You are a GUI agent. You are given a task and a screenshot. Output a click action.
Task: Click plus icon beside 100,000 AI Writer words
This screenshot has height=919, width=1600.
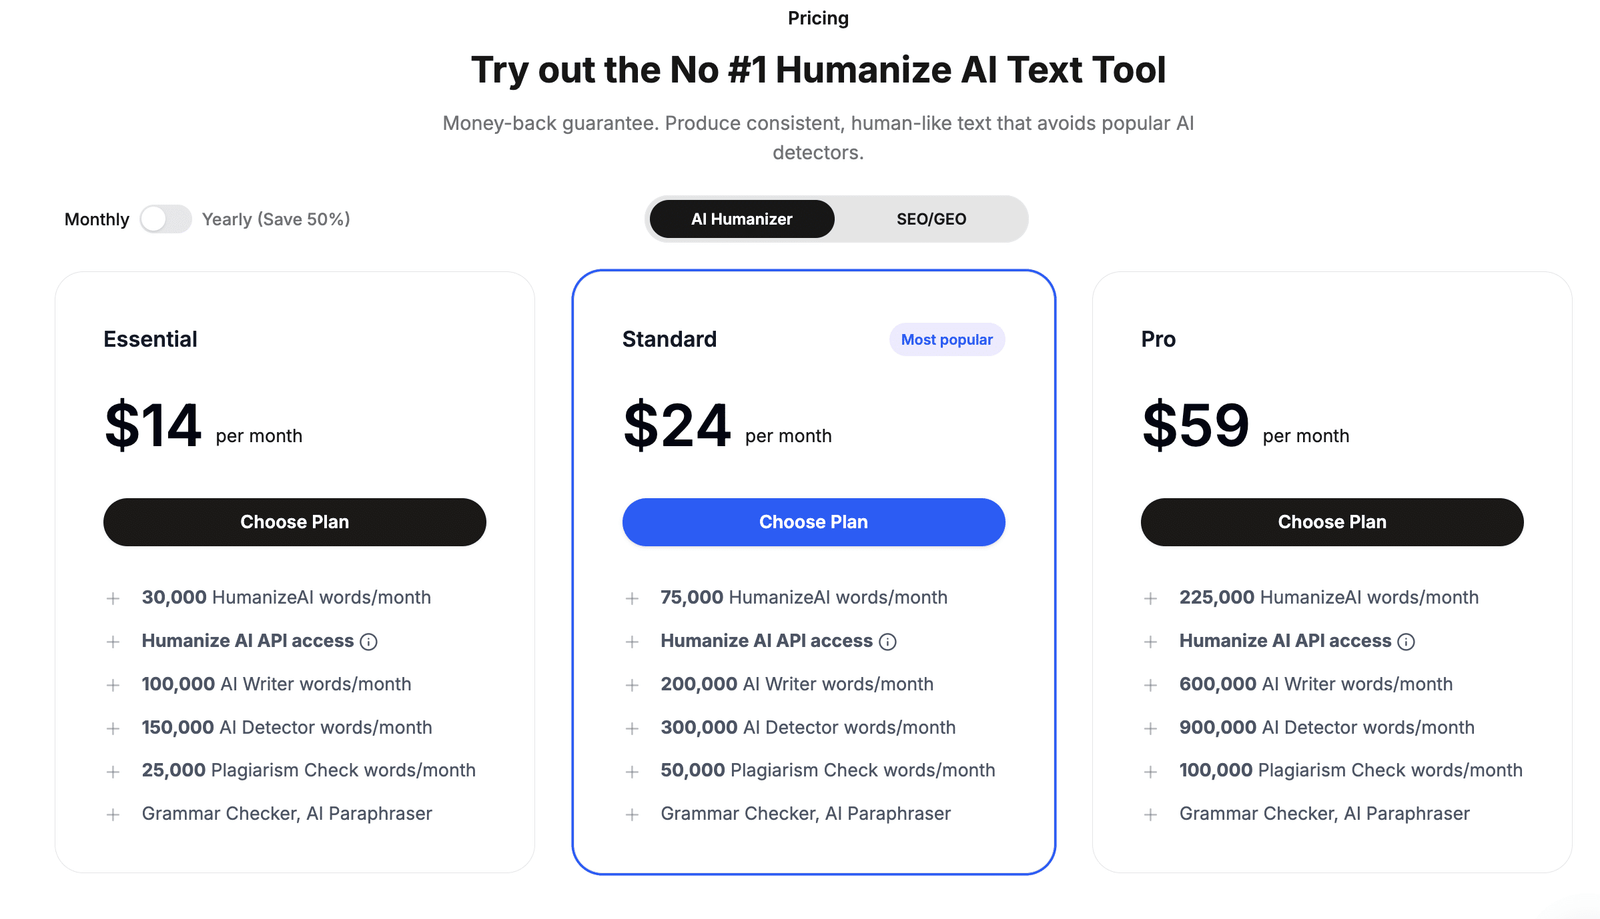[113, 684]
